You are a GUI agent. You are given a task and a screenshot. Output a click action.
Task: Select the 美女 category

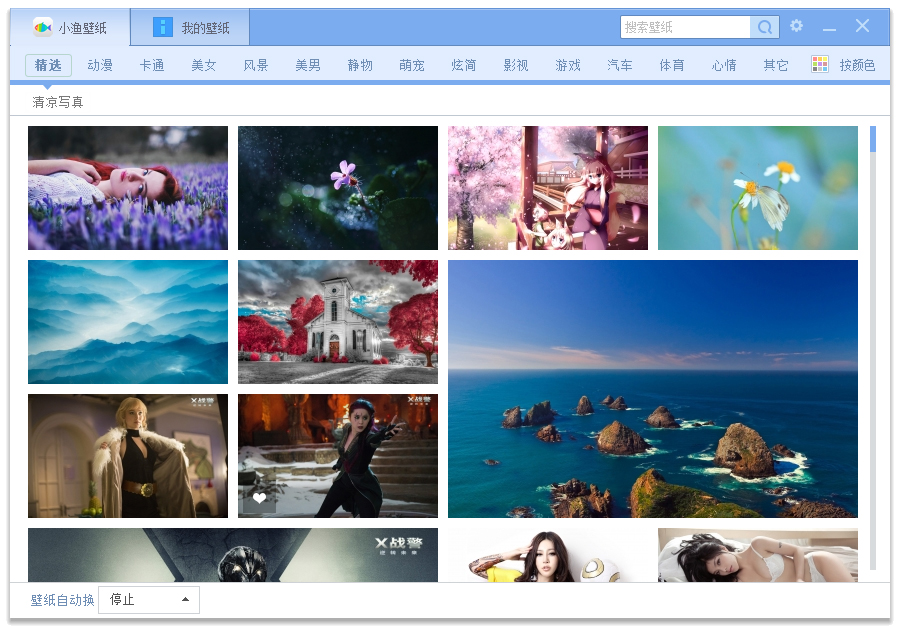pyautogui.click(x=204, y=65)
